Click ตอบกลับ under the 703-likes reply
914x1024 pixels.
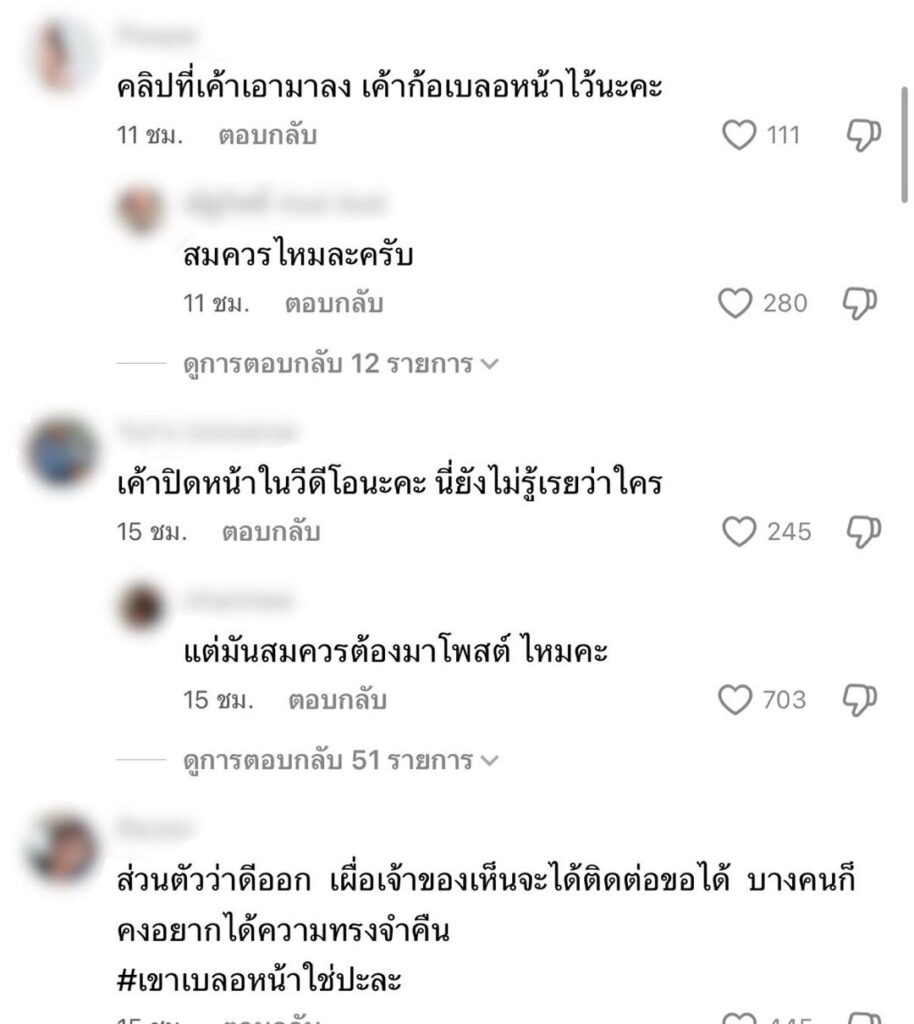point(338,700)
